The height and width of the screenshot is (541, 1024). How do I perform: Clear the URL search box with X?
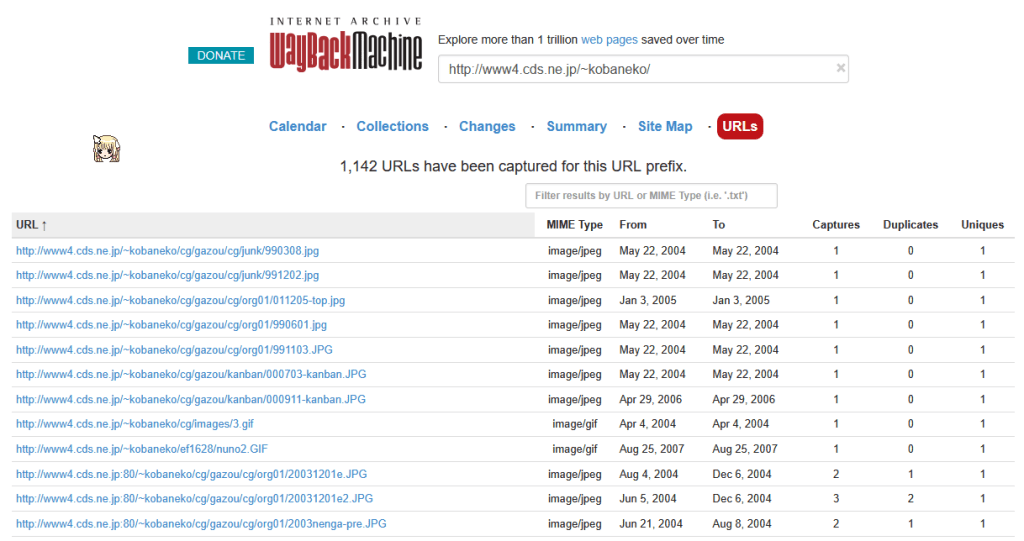click(840, 69)
